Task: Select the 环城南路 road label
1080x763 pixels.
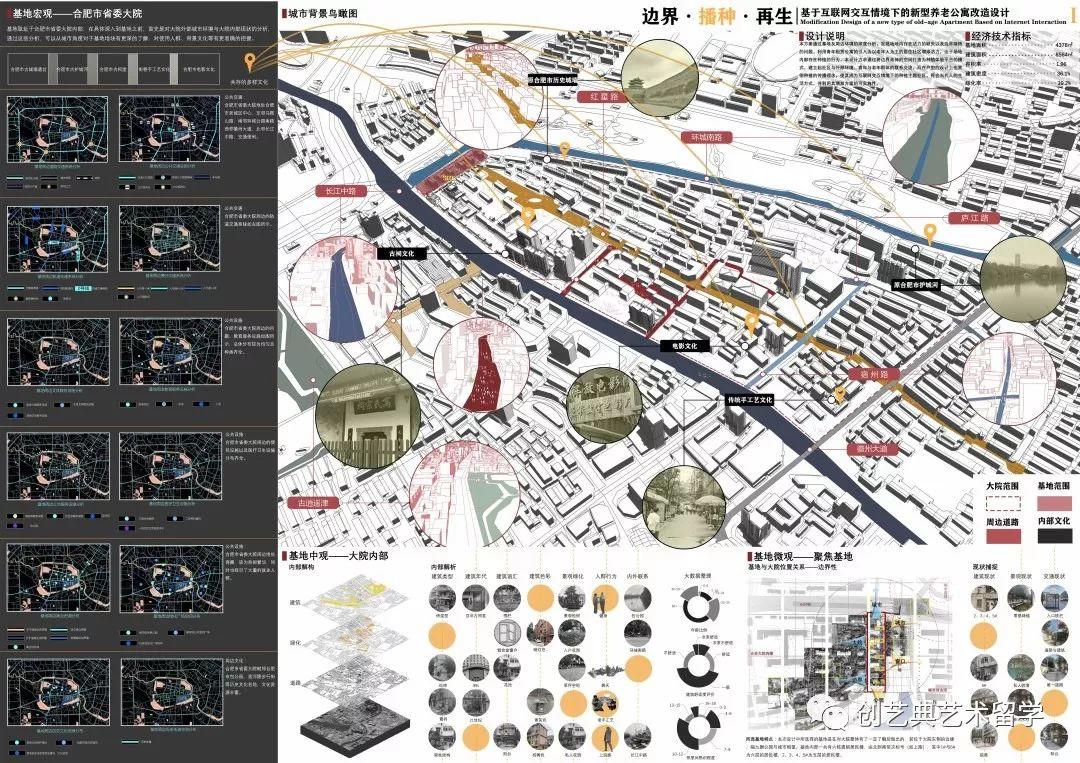Action: pos(707,137)
